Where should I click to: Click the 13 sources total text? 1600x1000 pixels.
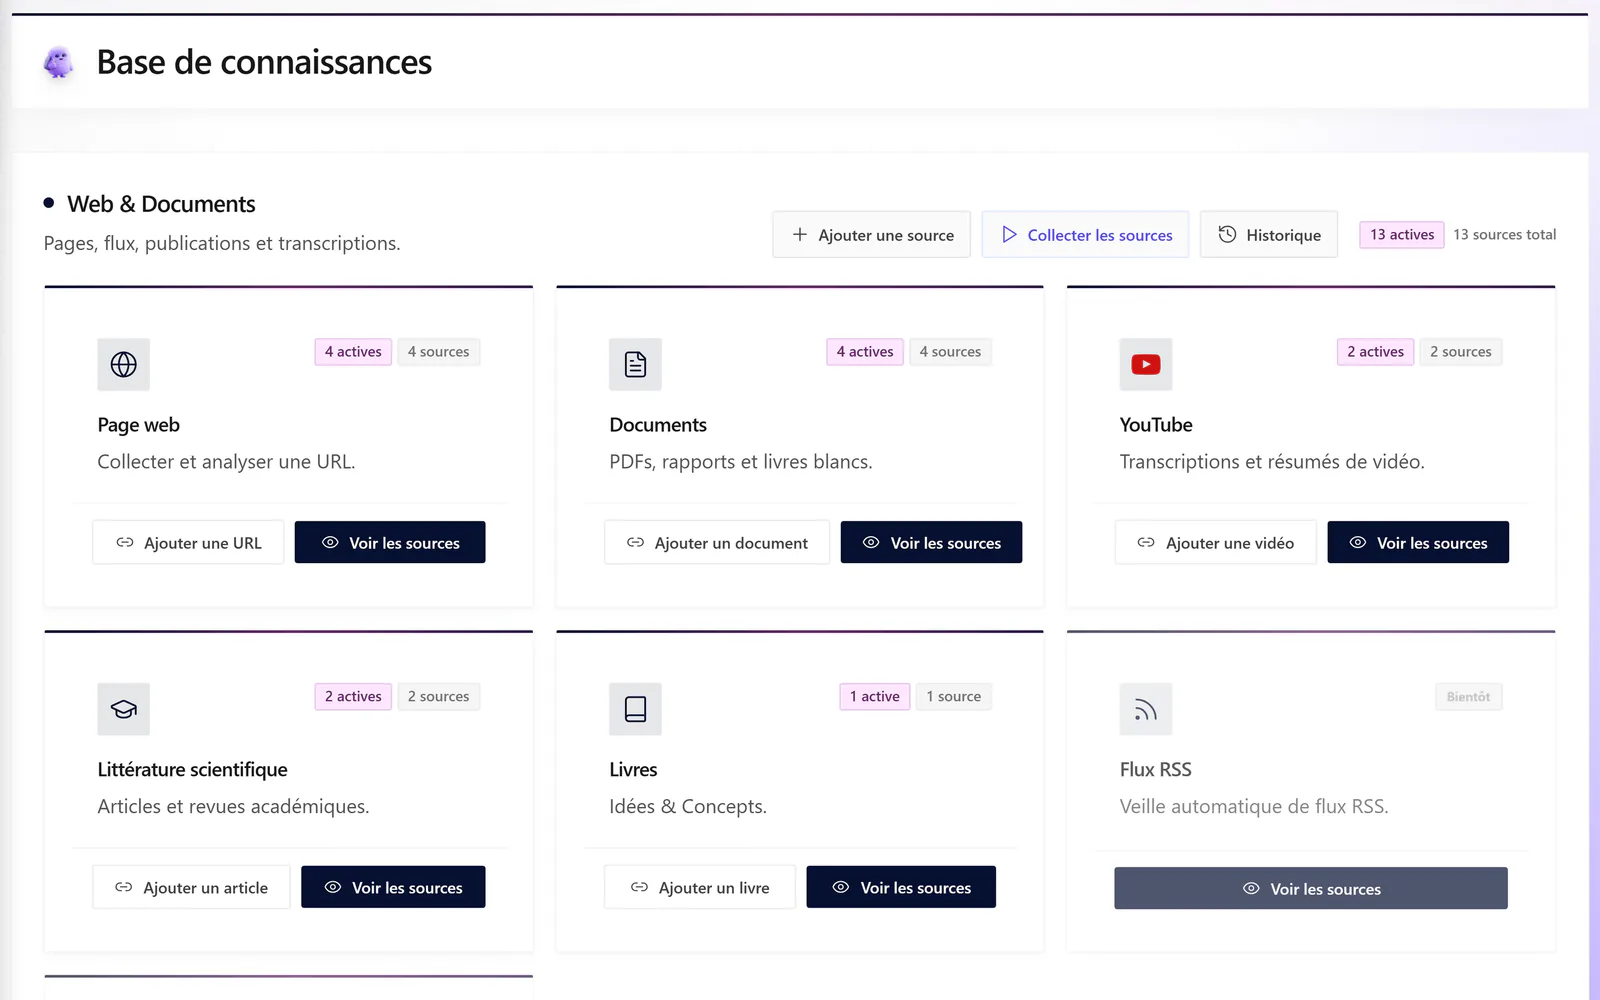coord(1505,235)
